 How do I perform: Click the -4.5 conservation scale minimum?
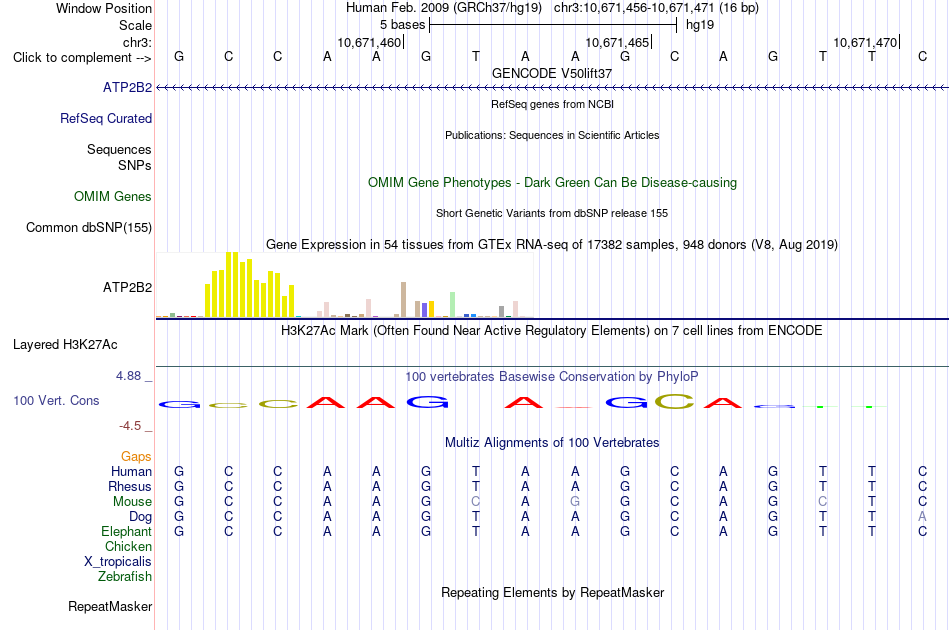130,426
